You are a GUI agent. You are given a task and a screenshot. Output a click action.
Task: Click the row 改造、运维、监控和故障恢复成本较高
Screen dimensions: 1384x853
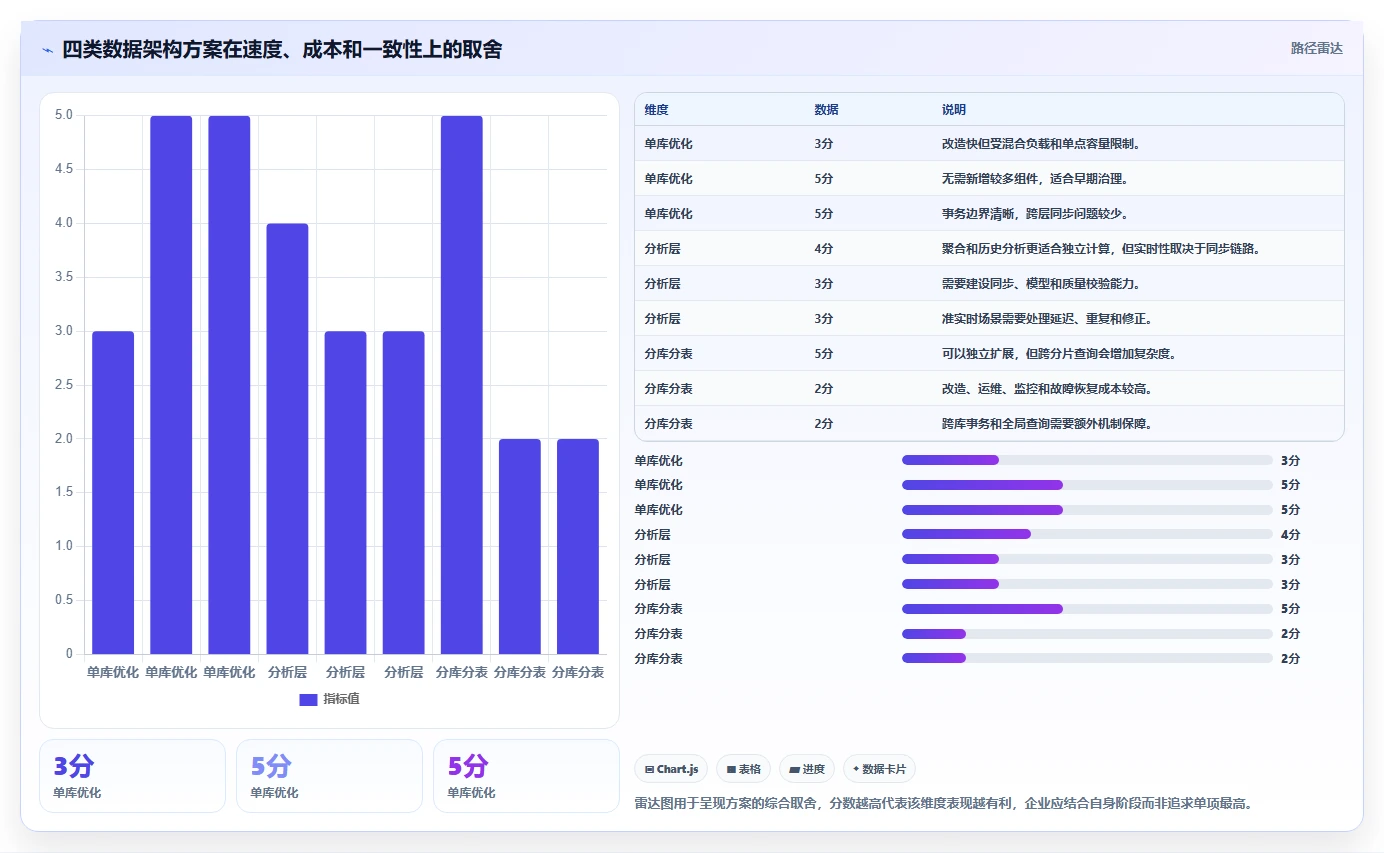989,388
